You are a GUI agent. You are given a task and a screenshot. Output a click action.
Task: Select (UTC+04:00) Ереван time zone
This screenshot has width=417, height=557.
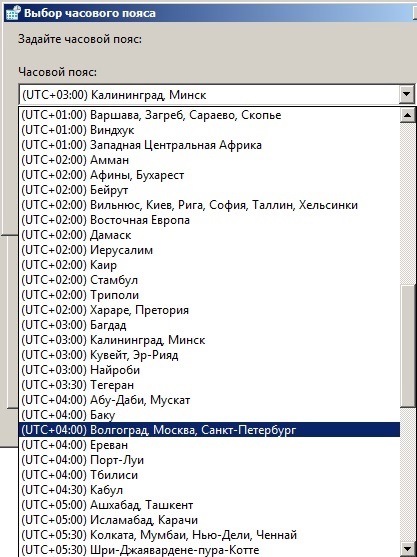tap(209, 445)
